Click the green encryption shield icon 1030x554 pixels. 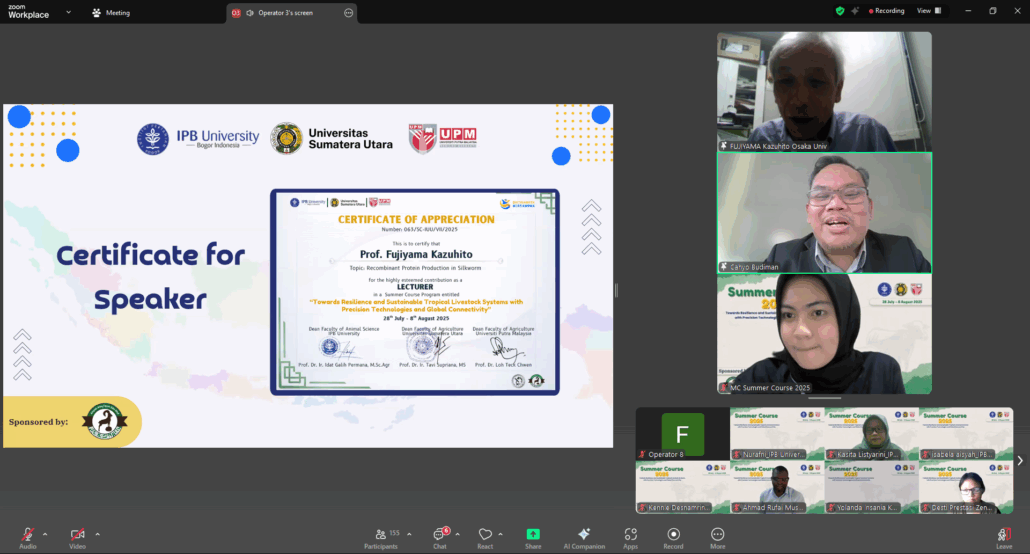pos(840,11)
